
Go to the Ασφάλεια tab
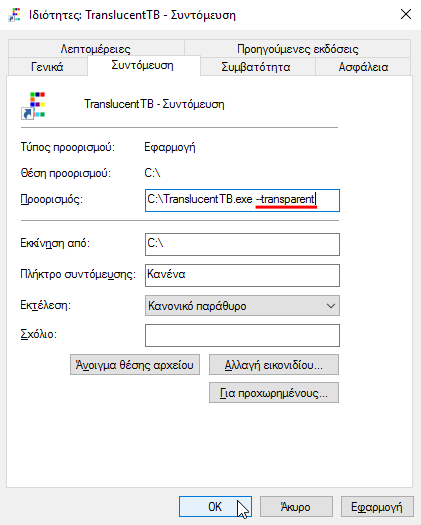coord(363,67)
